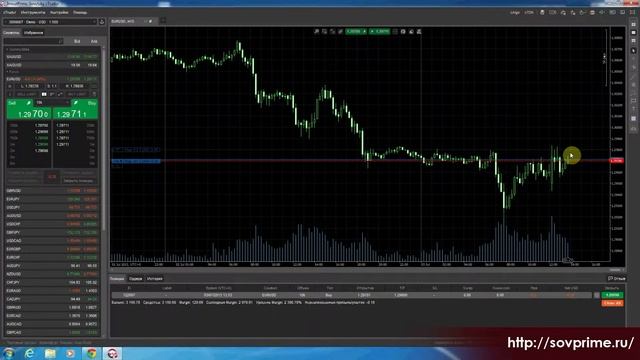Screen dimensions: 640x360
Task: Select the EURGBP symbol row
Action: pos(51,249)
